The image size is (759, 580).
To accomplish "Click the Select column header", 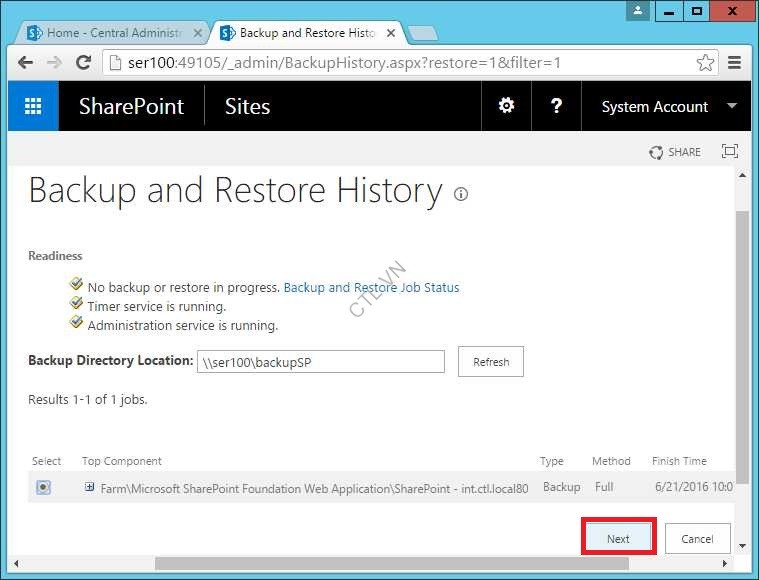I will pyautogui.click(x=46, y=461).
